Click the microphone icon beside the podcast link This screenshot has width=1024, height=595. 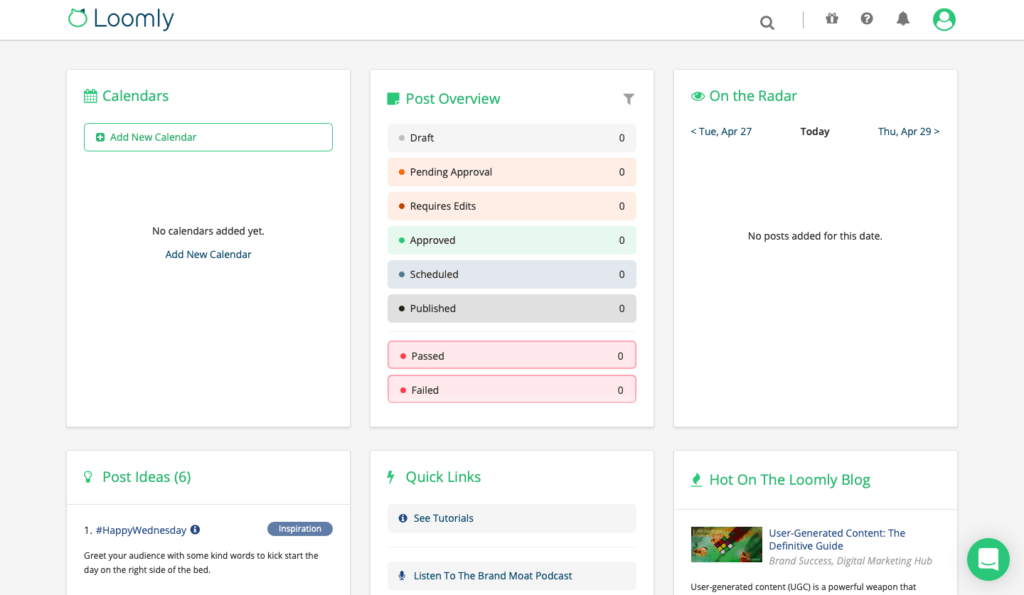point(401,575)
